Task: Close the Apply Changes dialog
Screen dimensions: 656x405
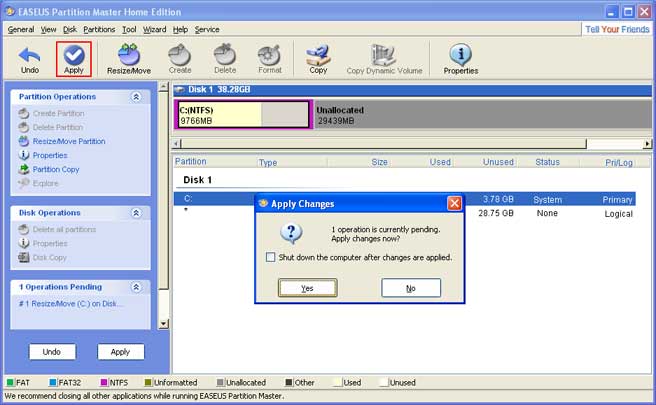Action: pos(454,203)
